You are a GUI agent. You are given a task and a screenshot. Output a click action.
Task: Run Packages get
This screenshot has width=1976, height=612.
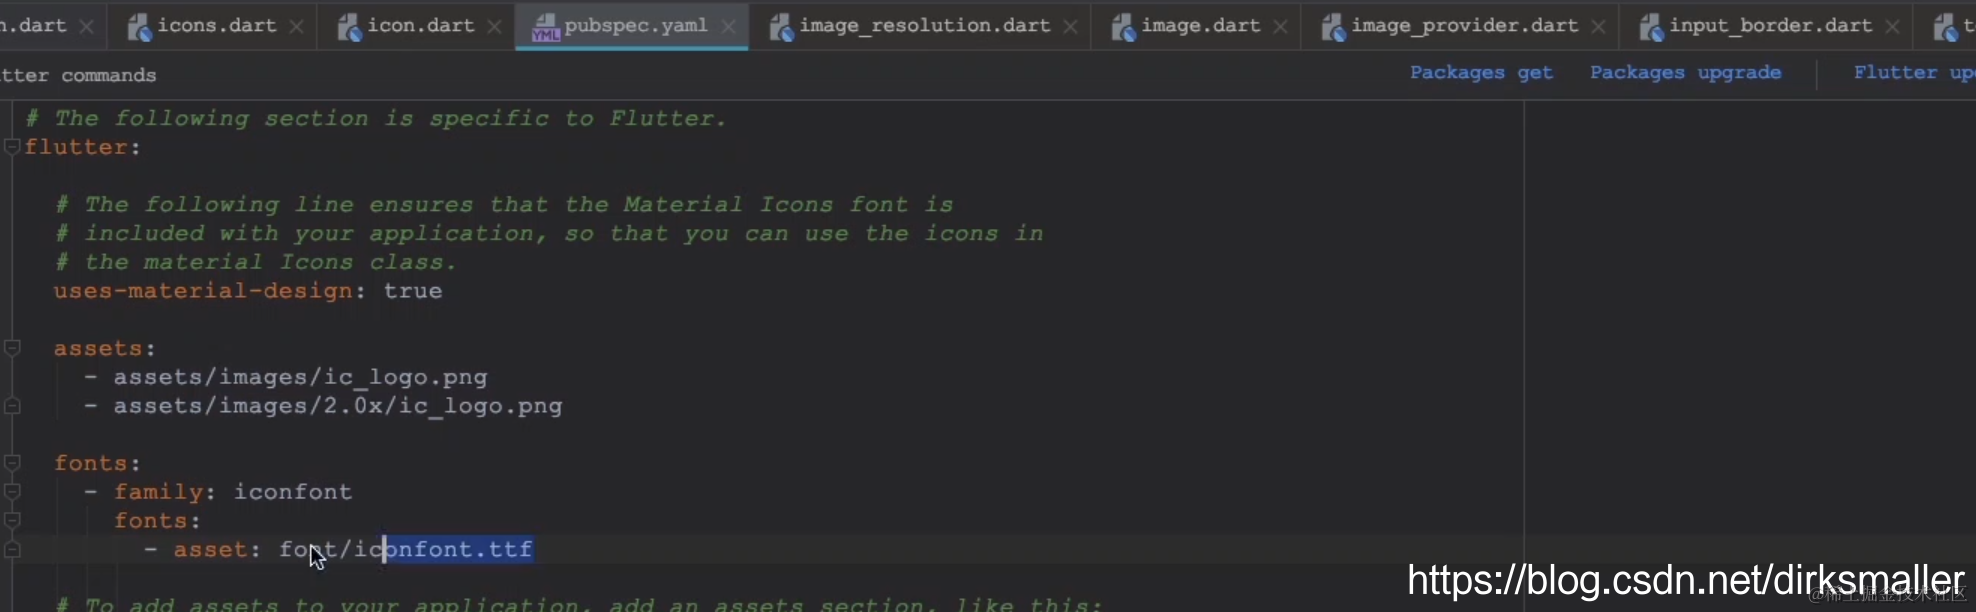coord(1481,73)
